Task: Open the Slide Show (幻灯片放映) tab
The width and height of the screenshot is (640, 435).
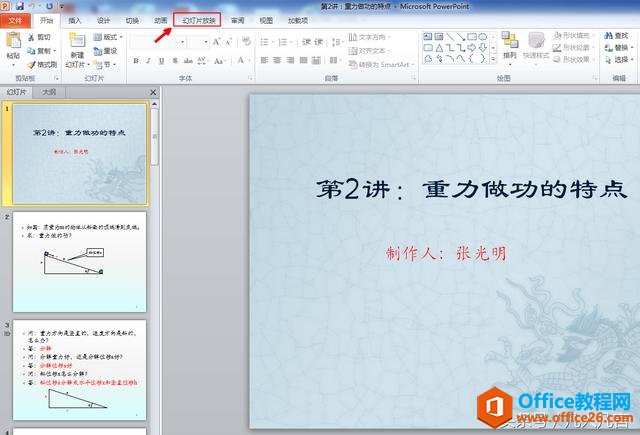Action: (x=199, y=20)
